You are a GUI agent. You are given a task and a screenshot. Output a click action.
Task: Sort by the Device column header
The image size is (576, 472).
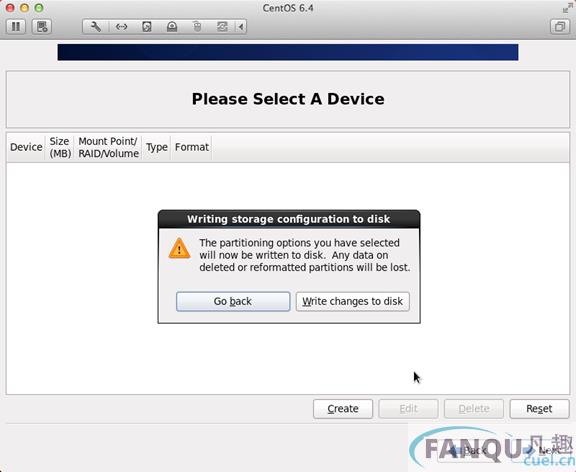click(x=26, y=147)
